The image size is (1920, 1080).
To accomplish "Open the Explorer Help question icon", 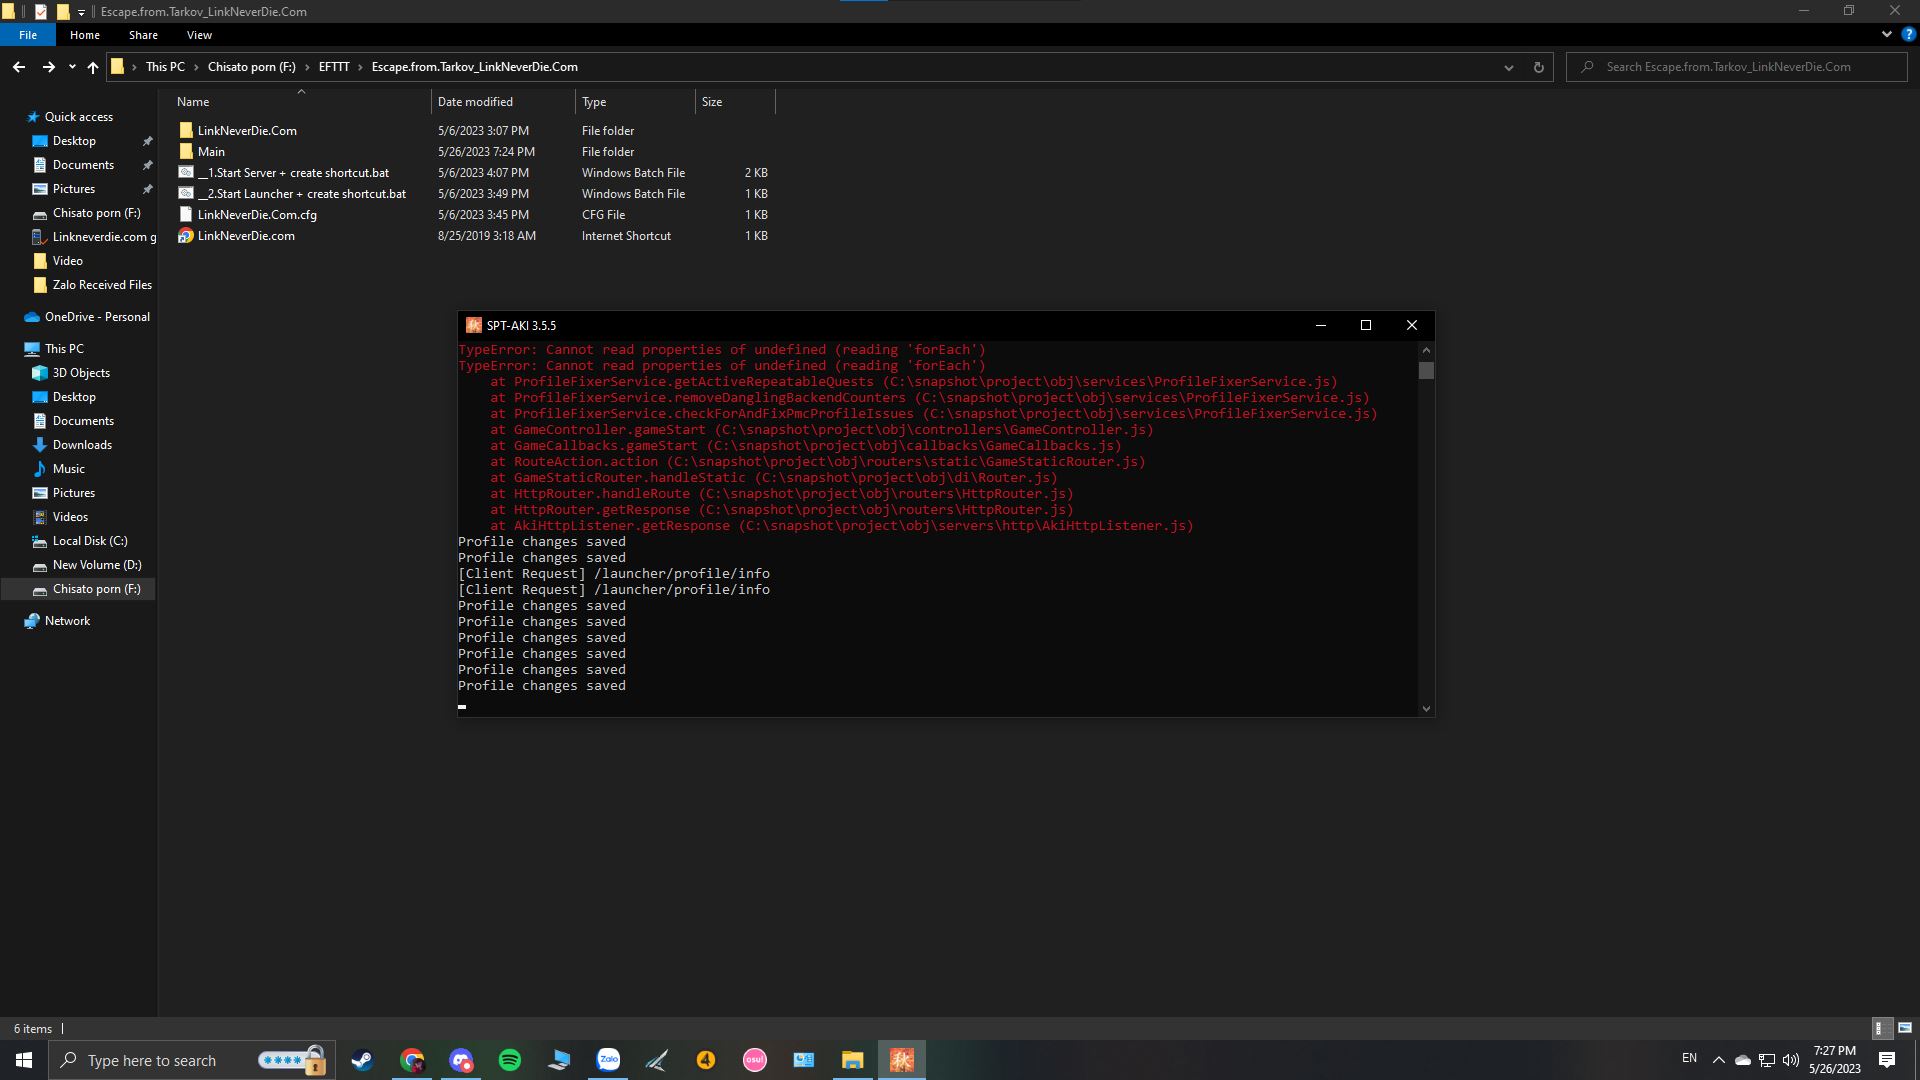I will point(1907,34).
